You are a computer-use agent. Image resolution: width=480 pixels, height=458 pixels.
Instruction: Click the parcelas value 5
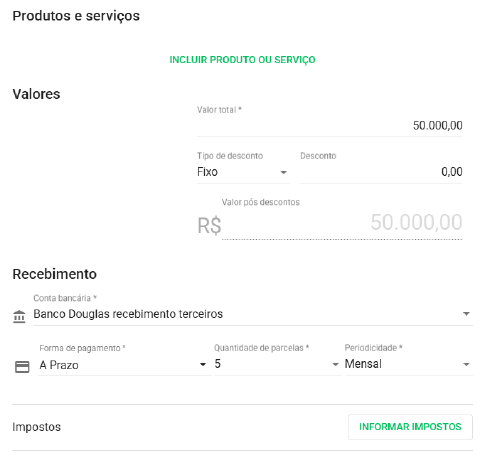point(218,364)
